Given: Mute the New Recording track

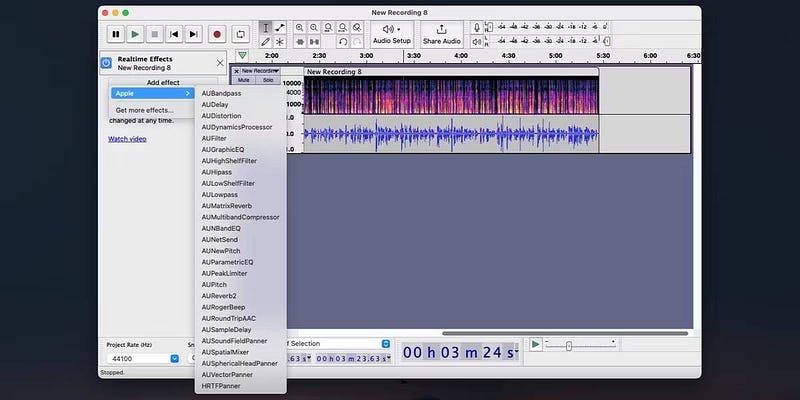Looking at the screenshot, I should tap(243, 80).
